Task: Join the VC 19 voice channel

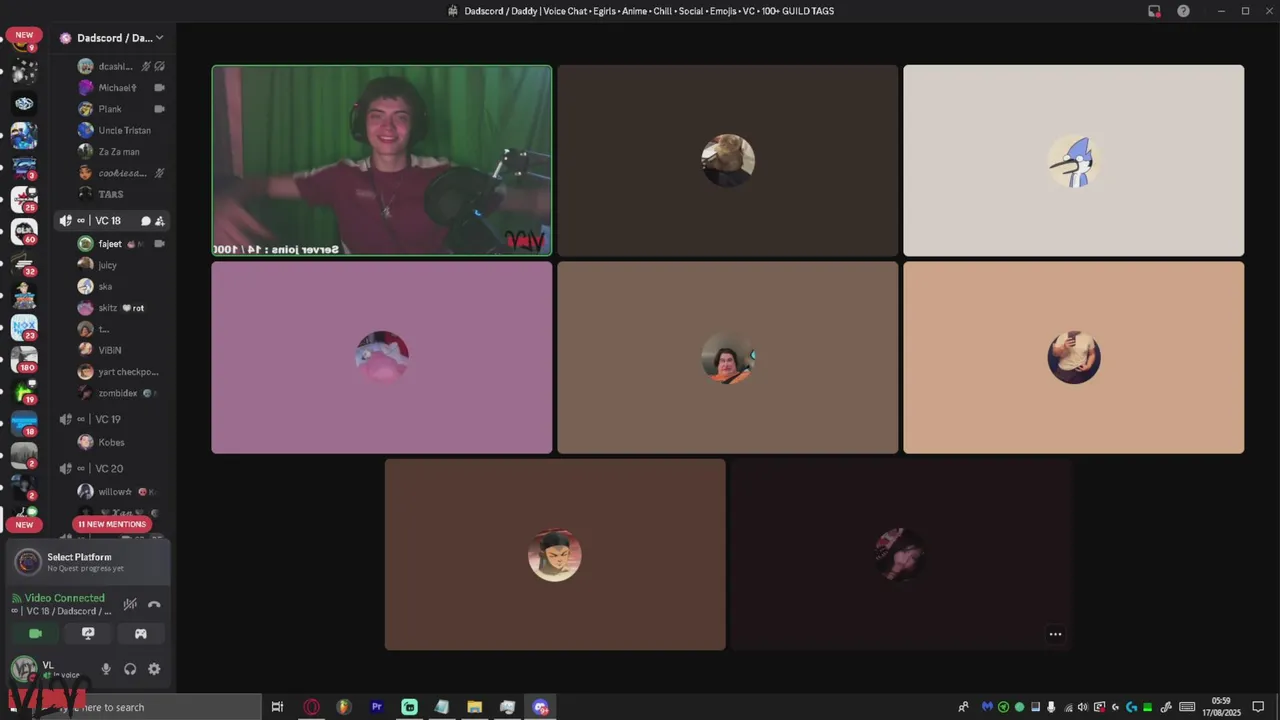Action: (112, 419)
